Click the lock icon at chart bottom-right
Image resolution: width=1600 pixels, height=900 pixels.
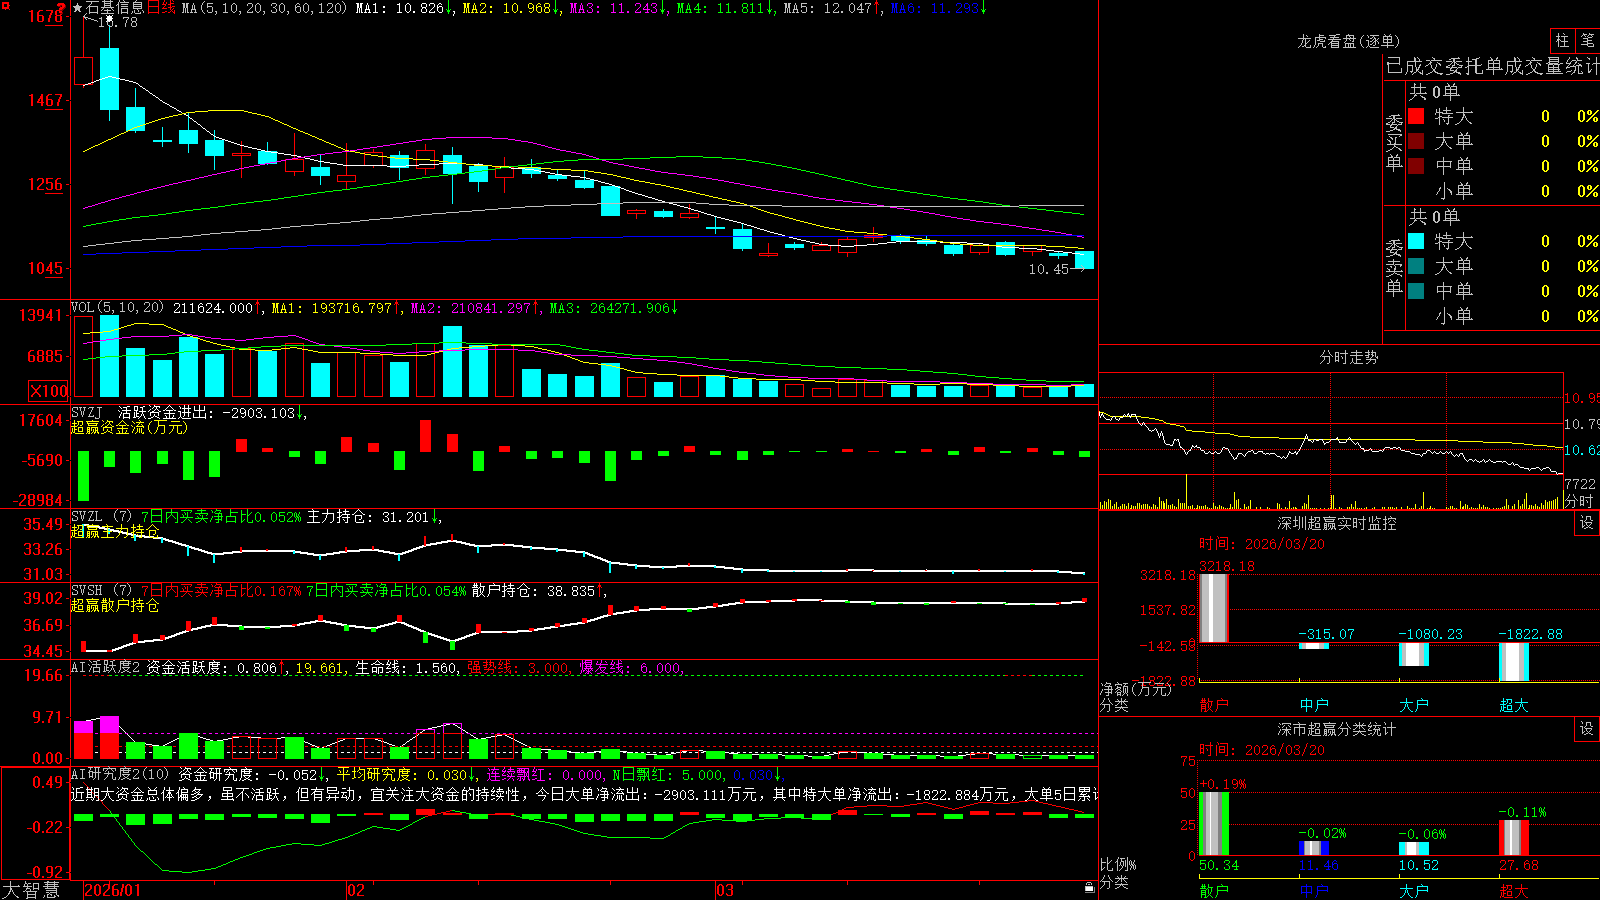(1090, 887)
